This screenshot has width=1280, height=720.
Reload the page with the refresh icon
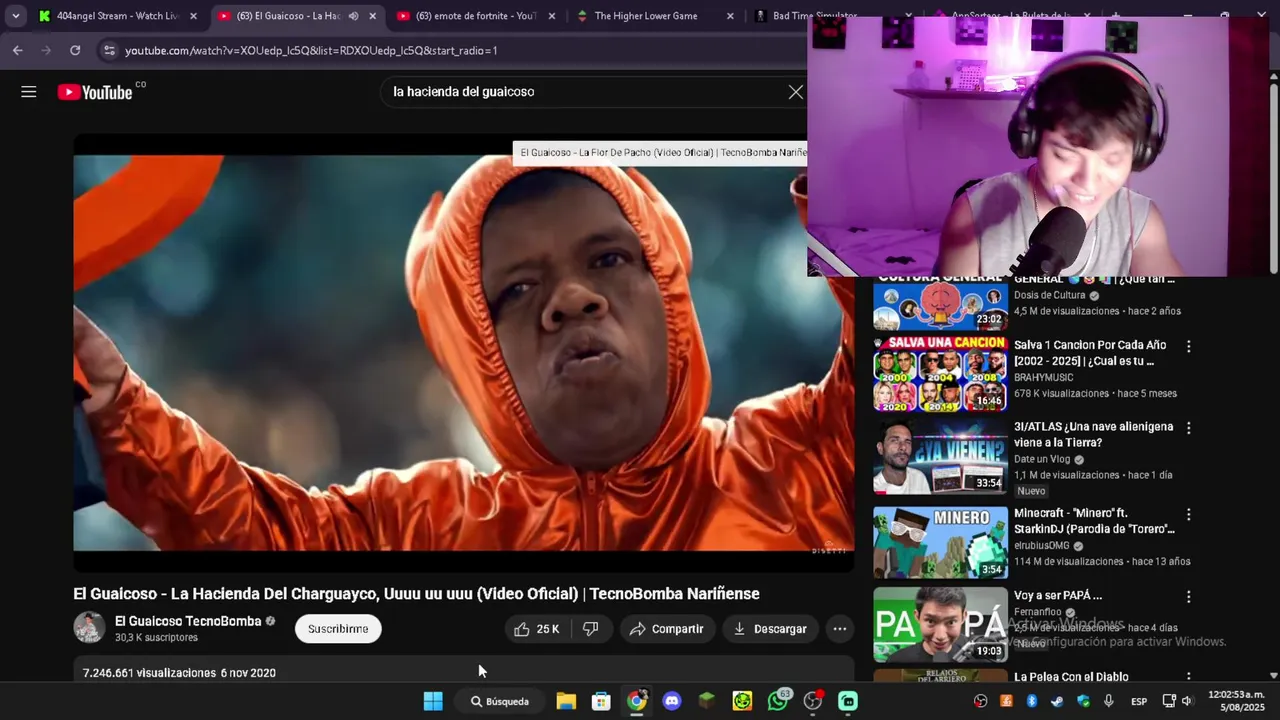point(75,50)
